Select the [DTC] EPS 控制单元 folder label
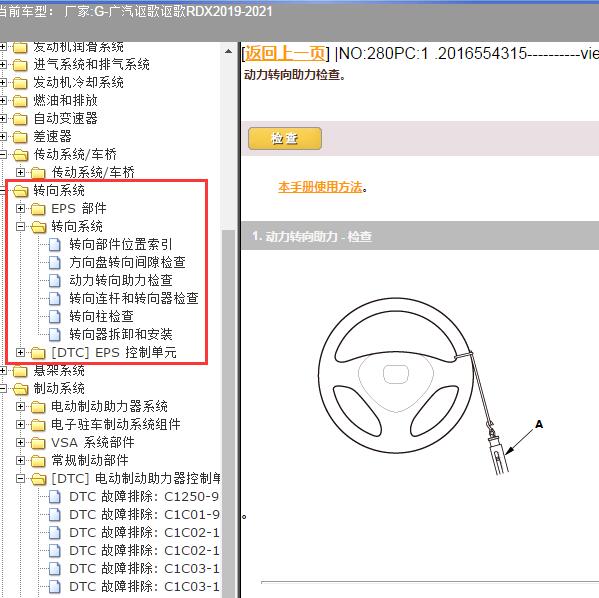 [x=114, y=352]
